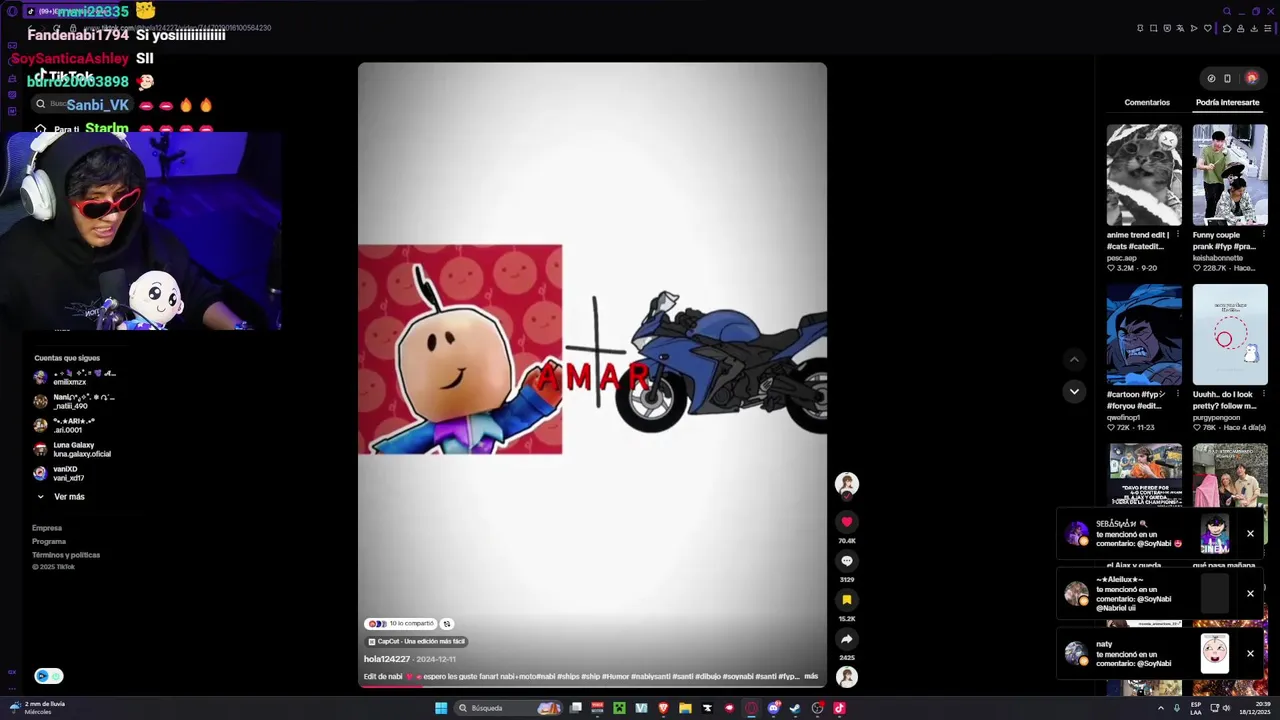Open Discord from the taskbar
Viewport: 1280px width, 720px height.
pos(773,708)
